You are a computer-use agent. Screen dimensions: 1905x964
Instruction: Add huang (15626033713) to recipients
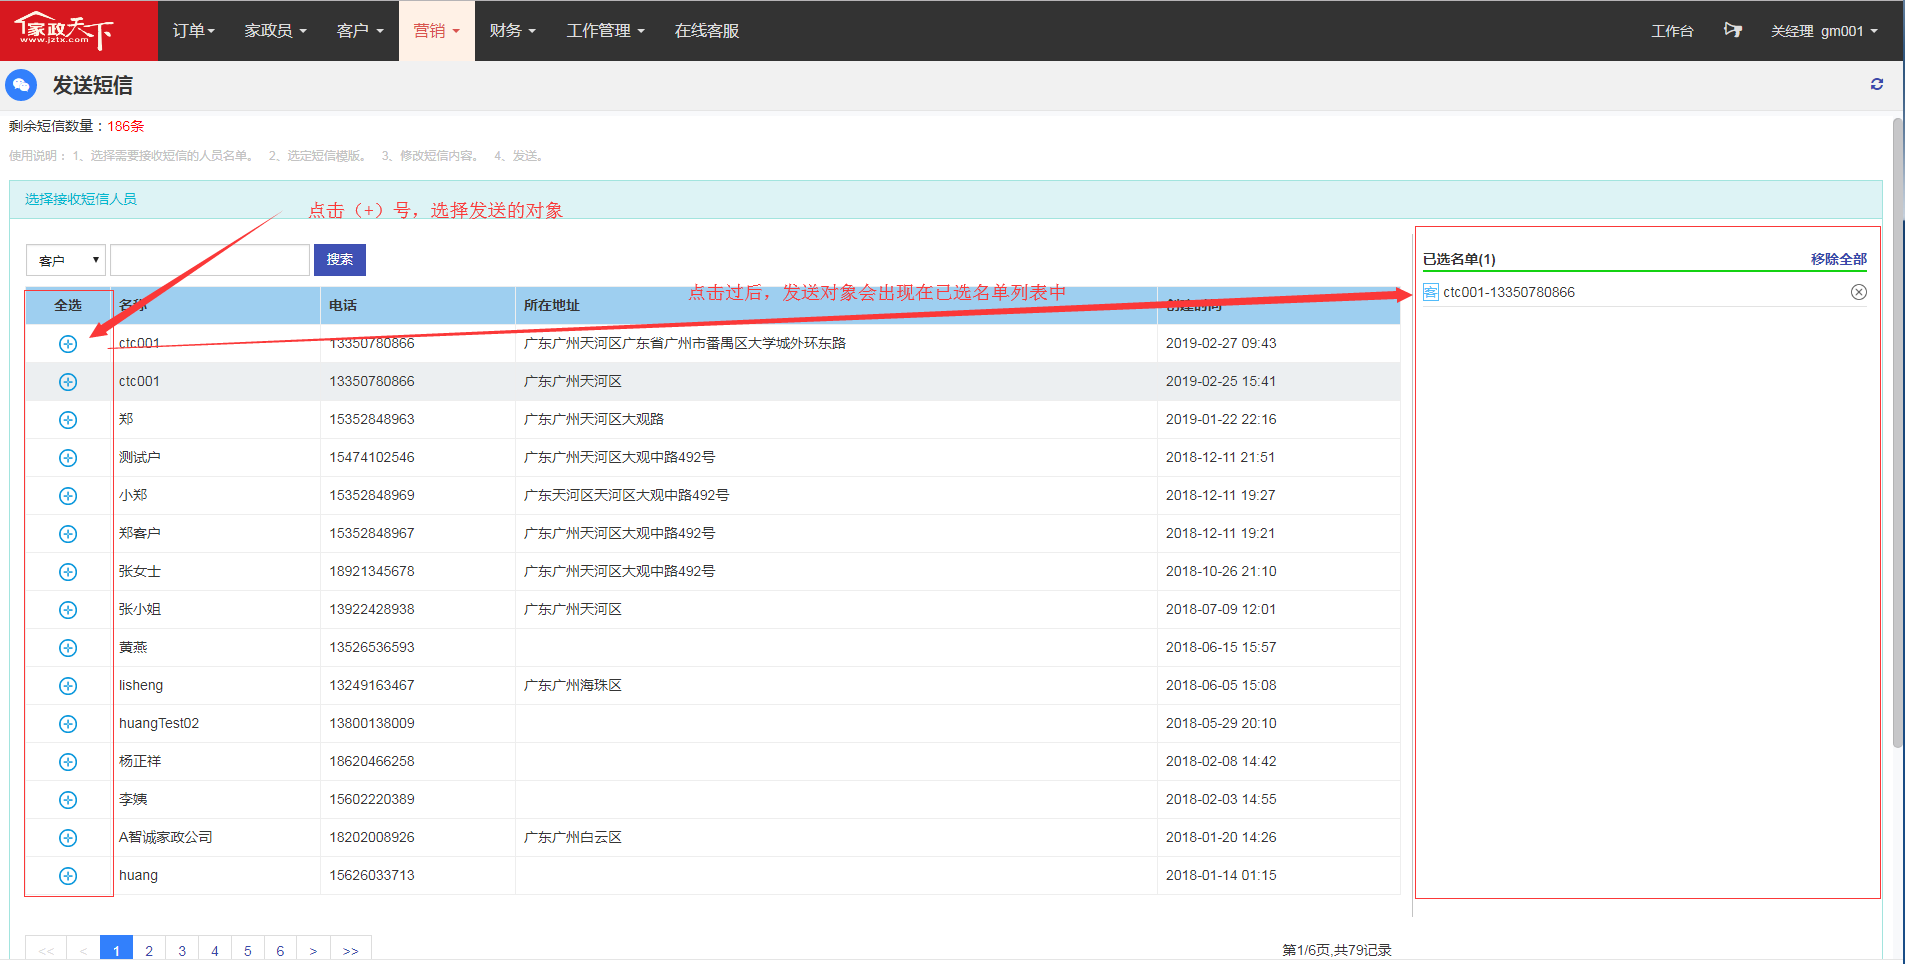pos(68,876)
